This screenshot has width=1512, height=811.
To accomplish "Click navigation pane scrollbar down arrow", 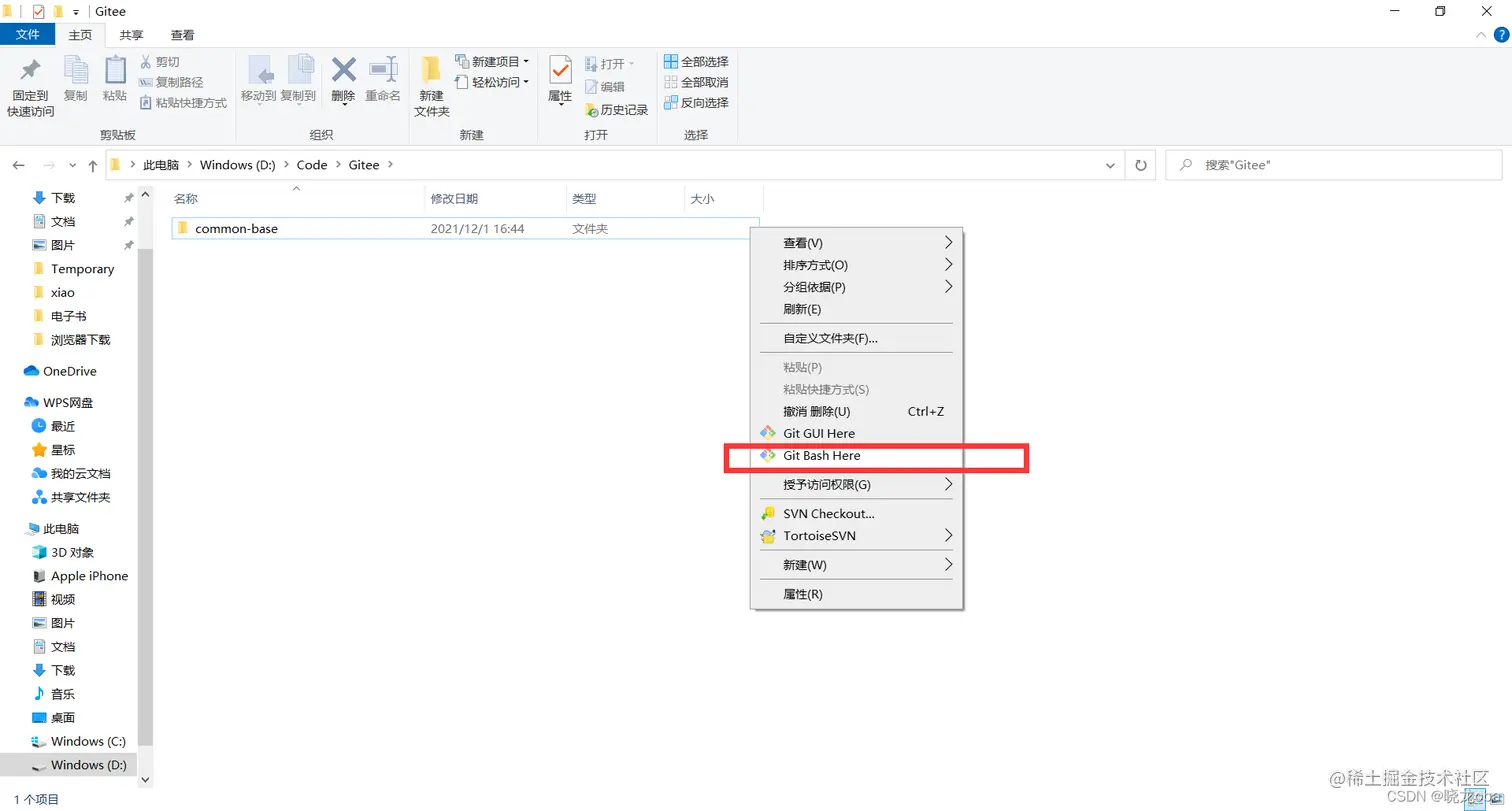I will pyautogui.click(x=145, y=780).
